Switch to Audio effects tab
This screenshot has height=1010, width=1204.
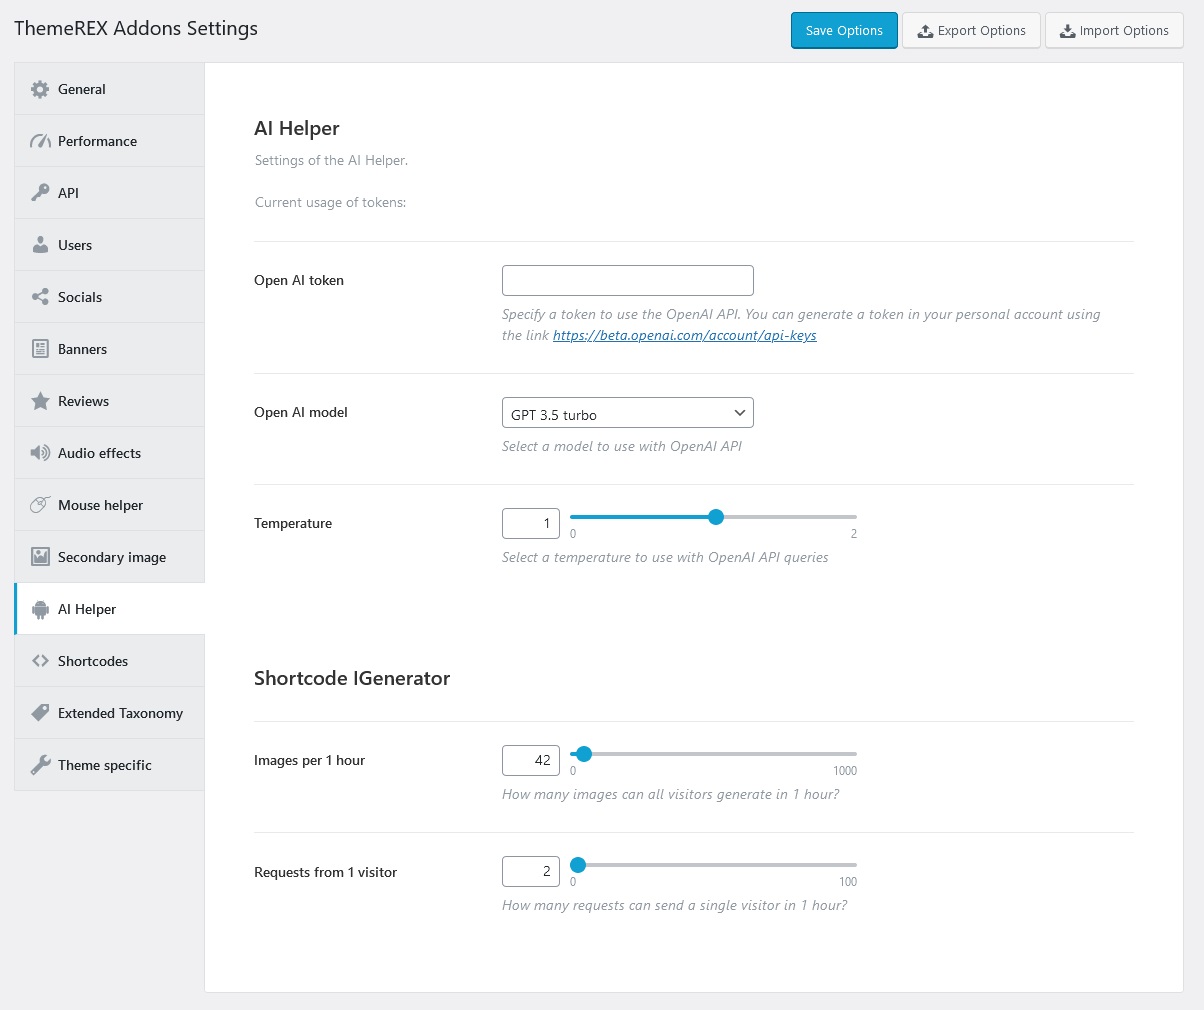click(x=110, y=453)
